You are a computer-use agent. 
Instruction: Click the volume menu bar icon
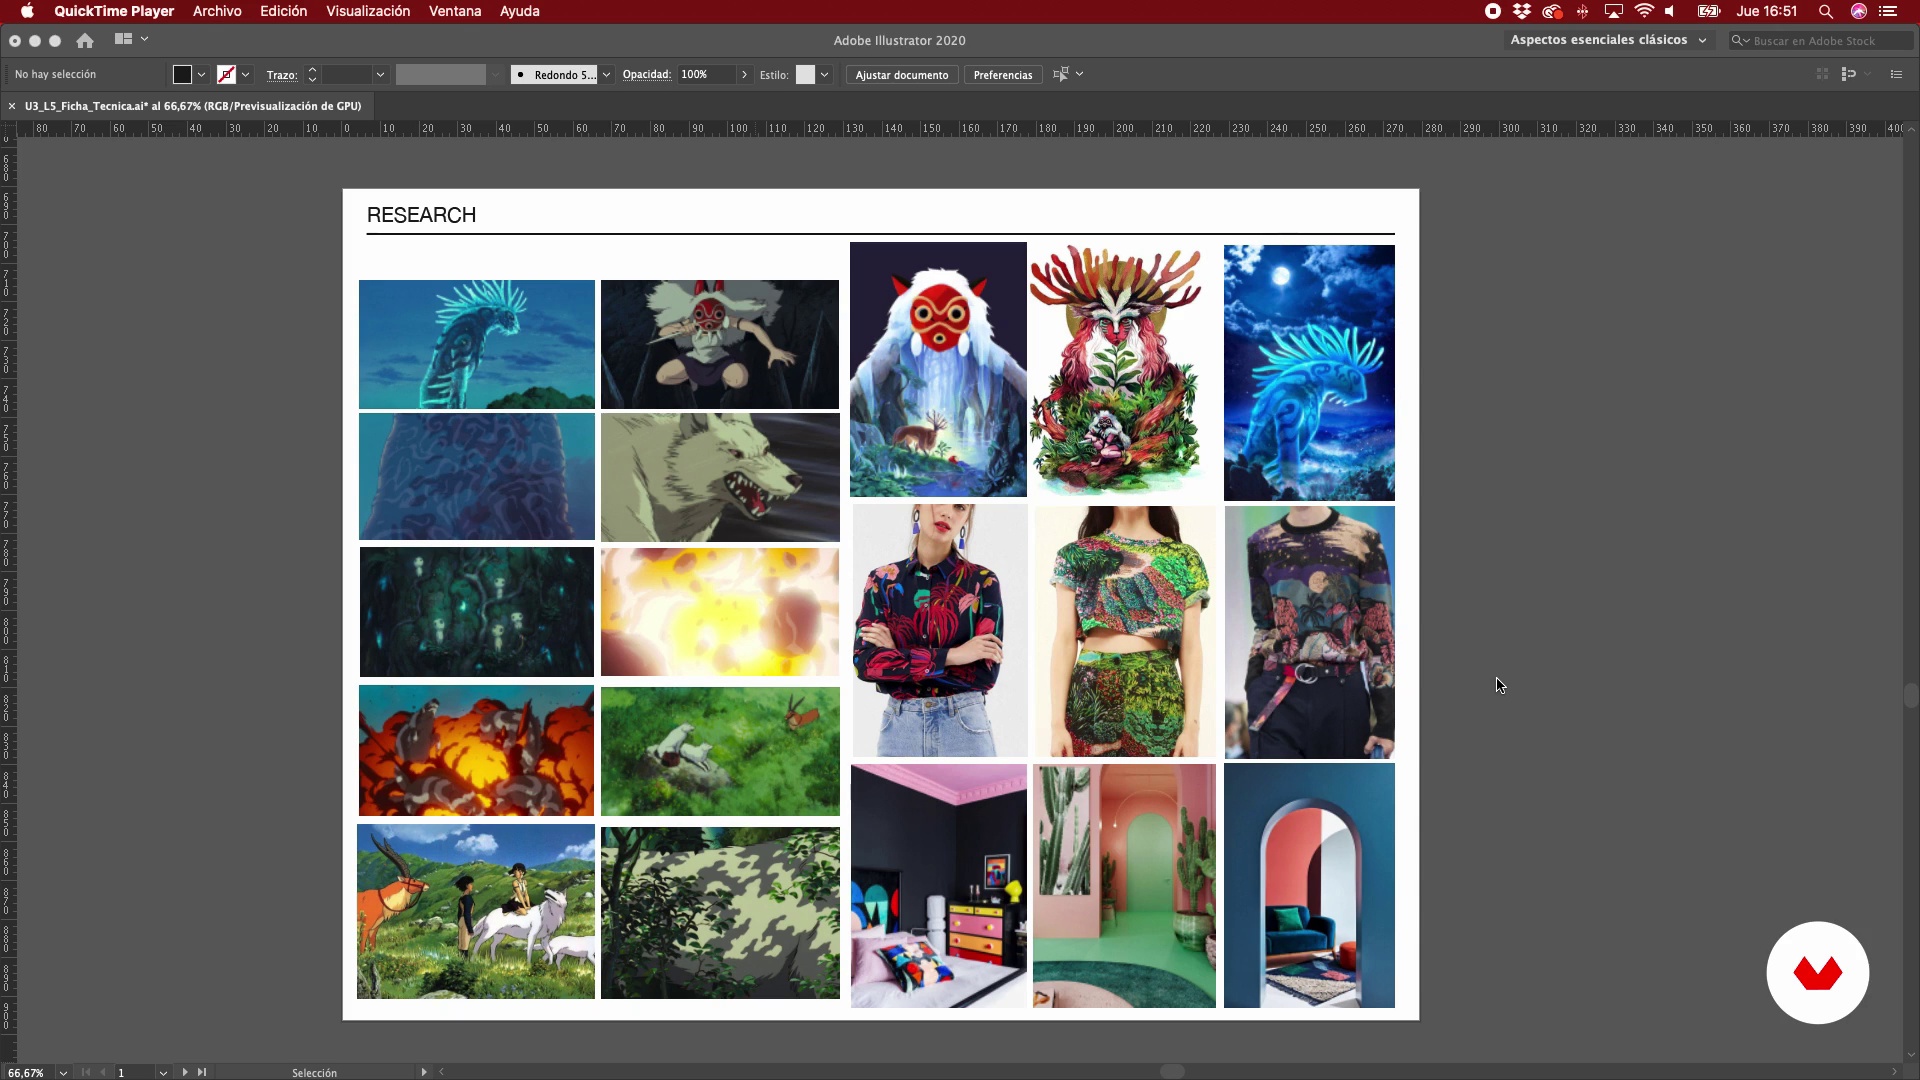(x=1670, y=11)
